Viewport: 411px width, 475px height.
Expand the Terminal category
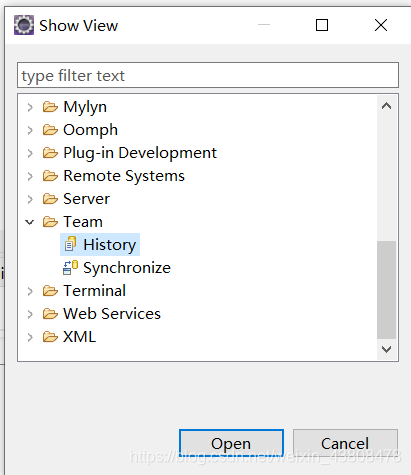point(30,291)
